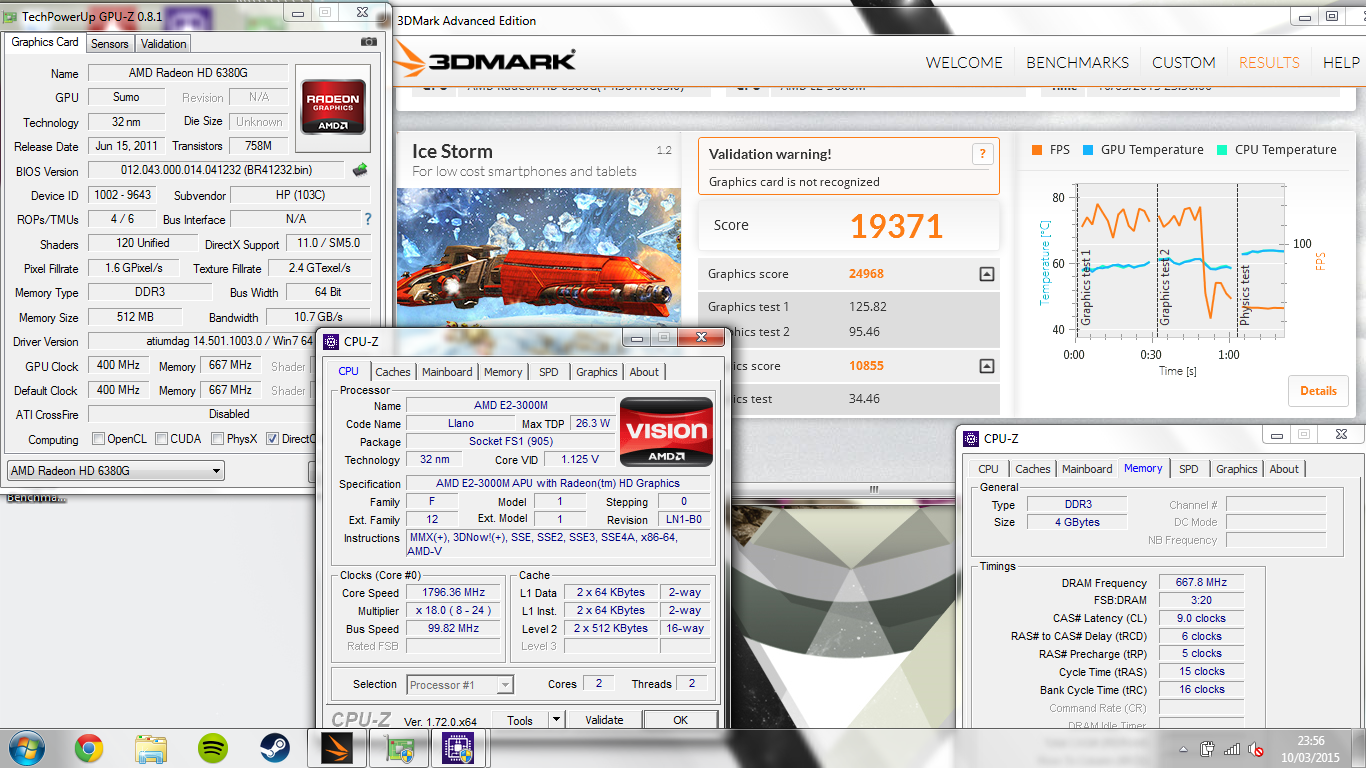
Task: Switch to GPU-Z via its taskbar icon
Action: [x=399, y=748]
